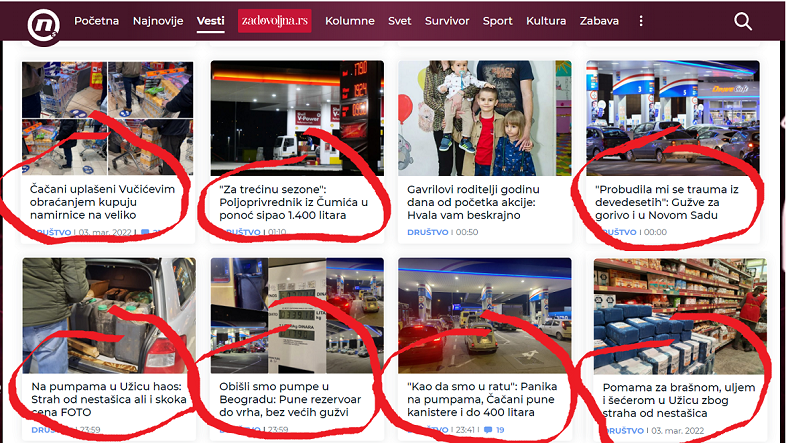Screen dimensions: 786x443
Task: Click the flour shelves store thumbnail
Action: point(680,316)
